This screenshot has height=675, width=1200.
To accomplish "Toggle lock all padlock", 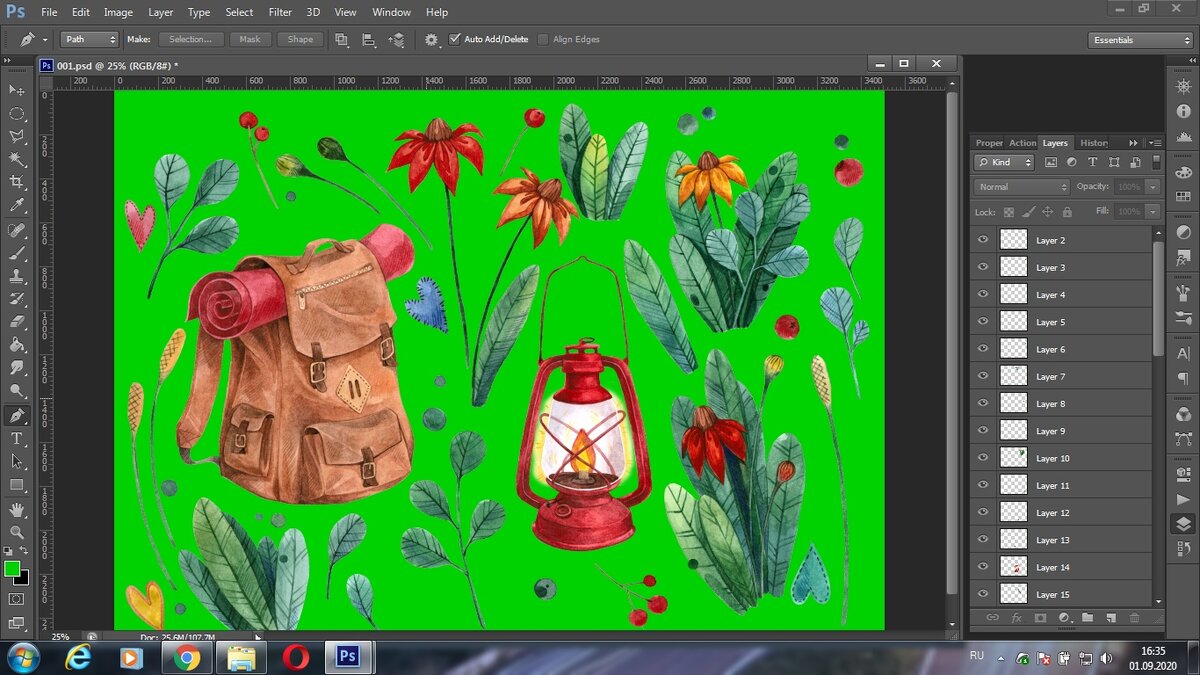I will 1067,212.
